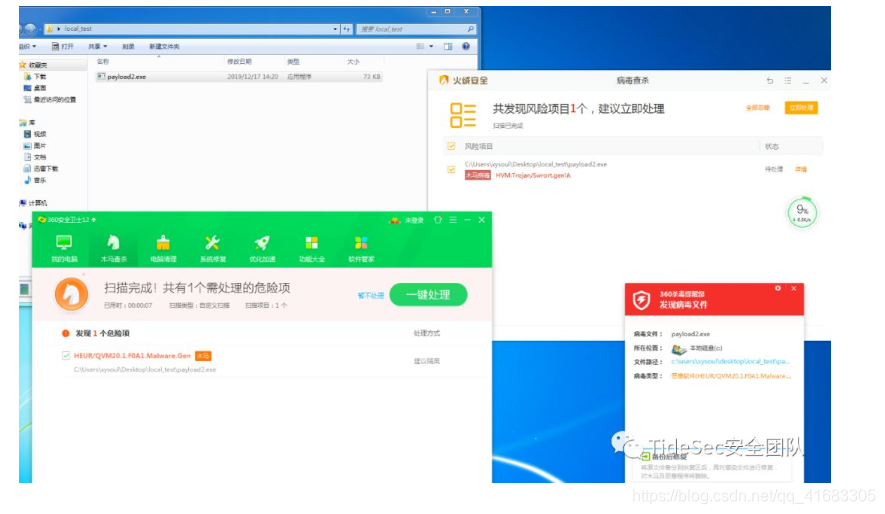Open 共享 dropdown in Explorer toolbar

[x=97, y=46]
